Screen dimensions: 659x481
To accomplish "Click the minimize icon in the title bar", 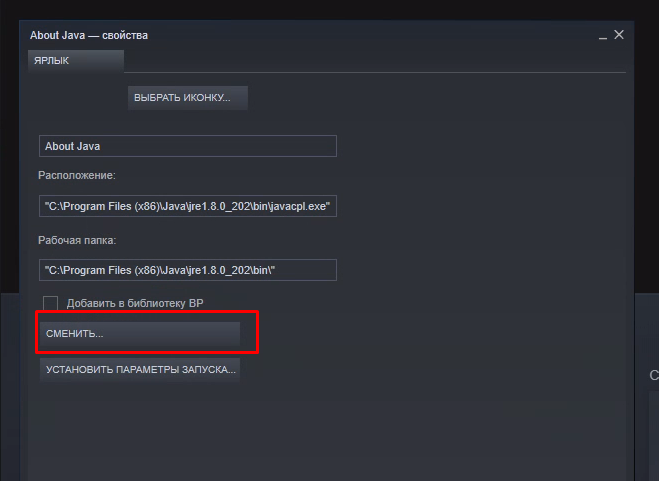I will pyautogui.click(x=602, y=36).
